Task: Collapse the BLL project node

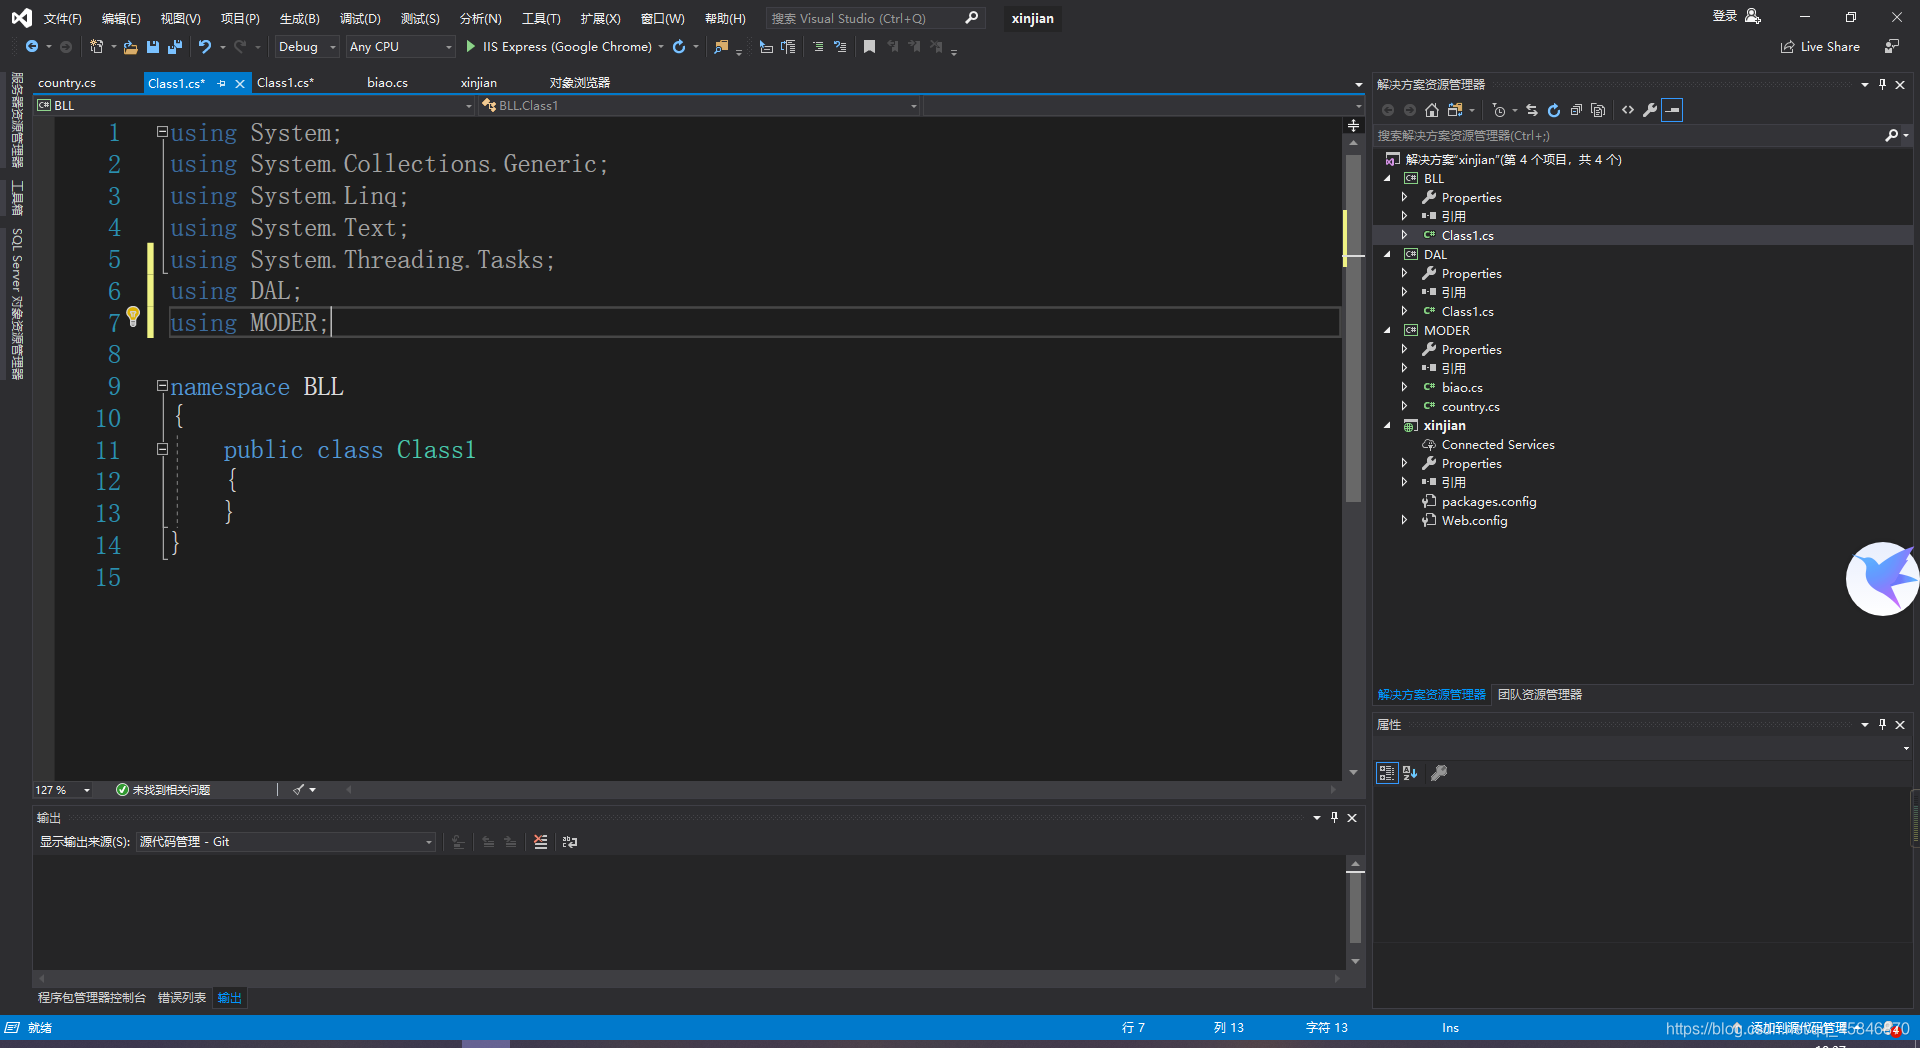Action: 1387,178
